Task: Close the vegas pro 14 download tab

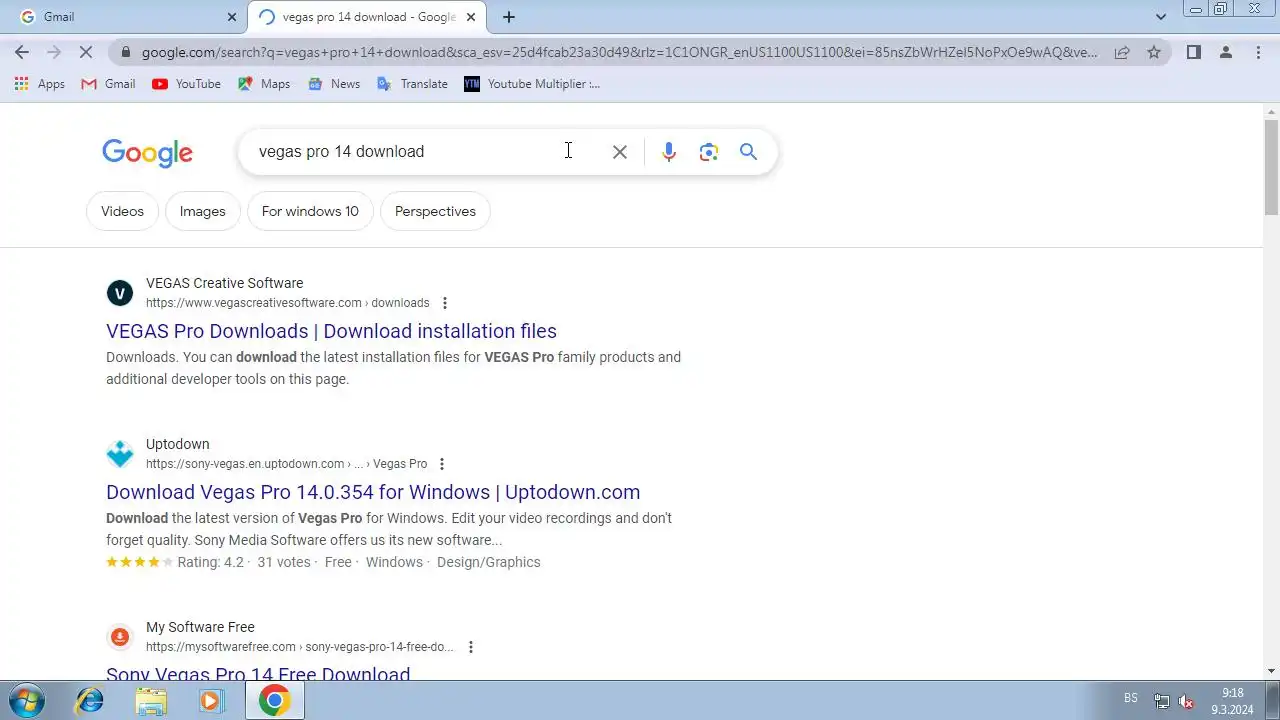Action: (x=471, y=17)
